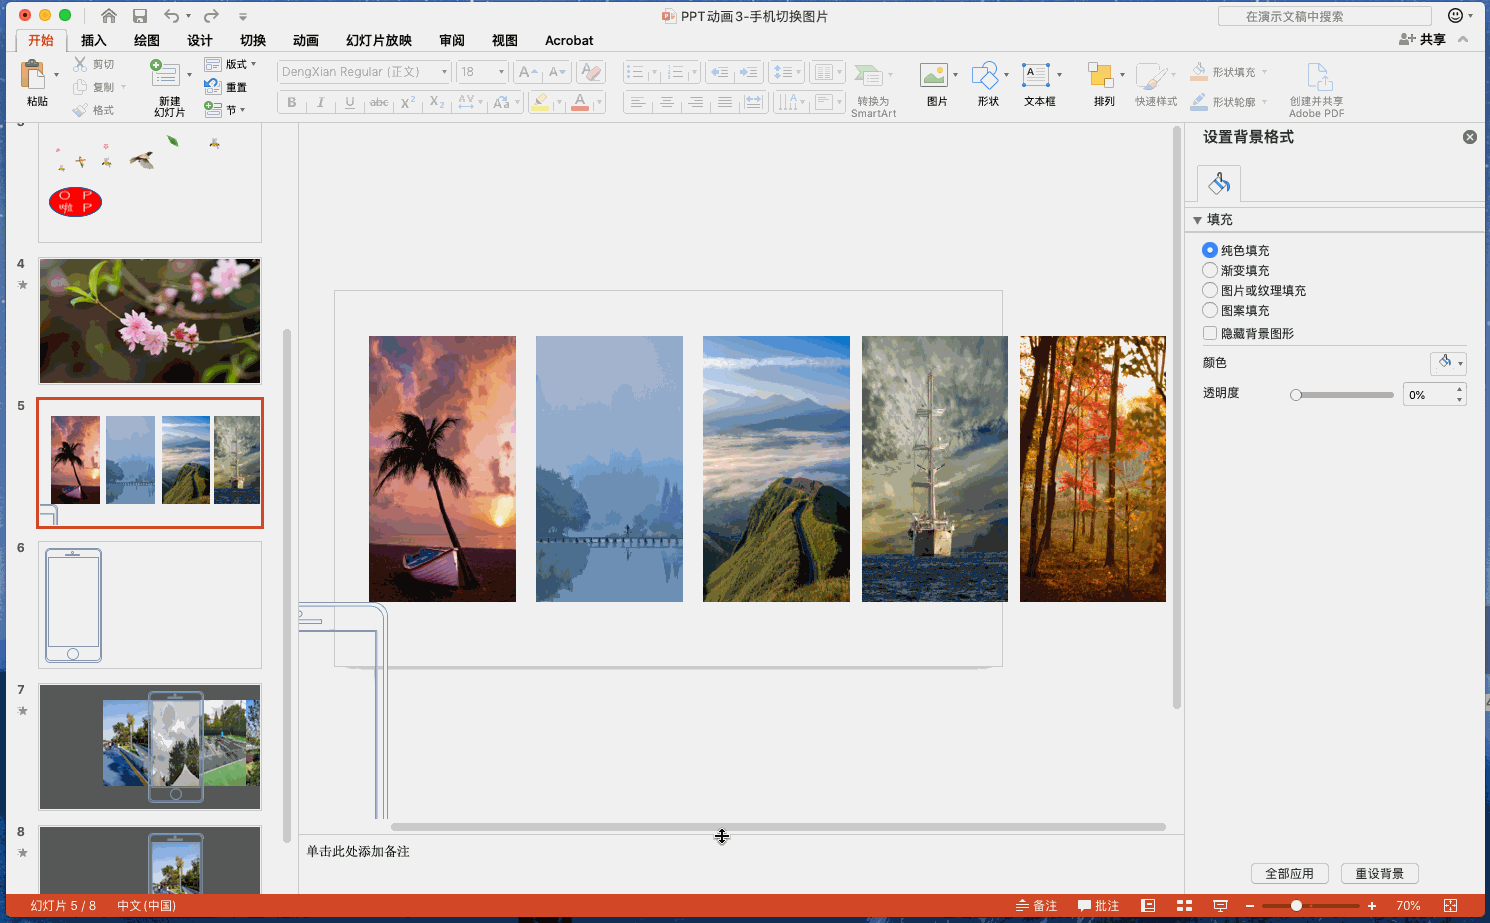Clear all text formatting
This screenshot has width=1490, height=923.
click(591, 72)
